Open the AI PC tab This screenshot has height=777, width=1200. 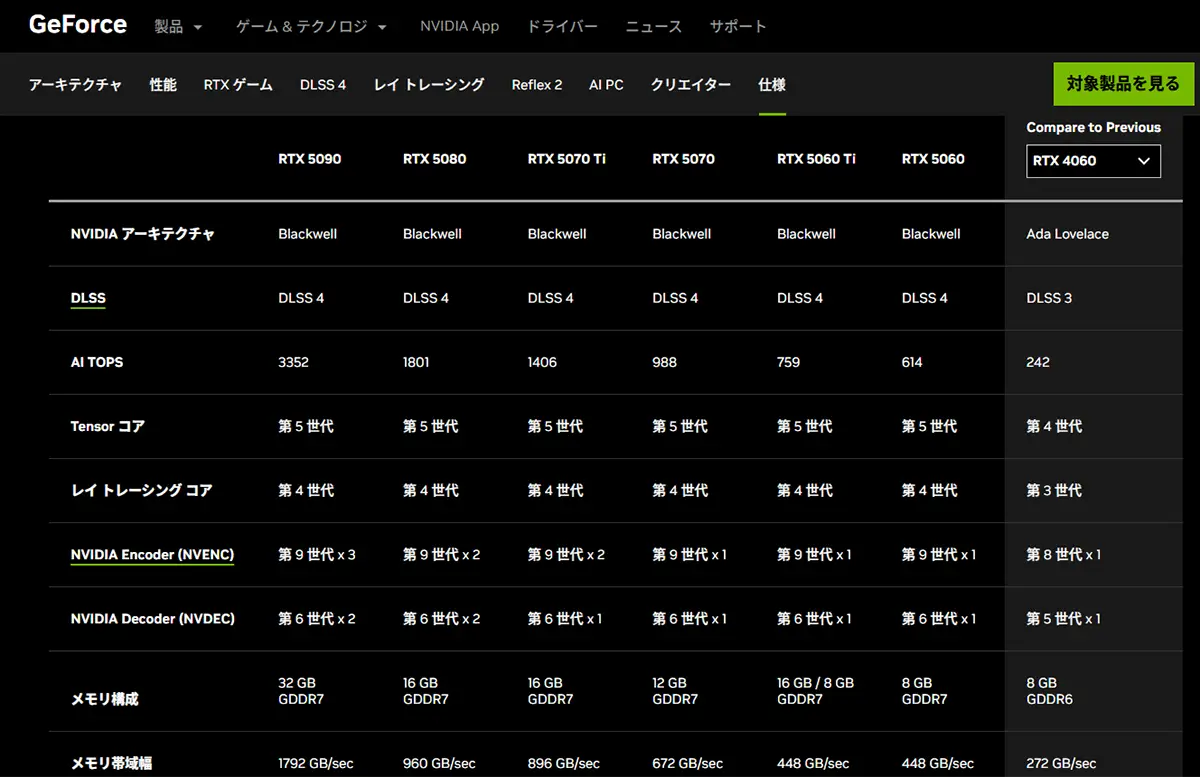coord(606,85)
